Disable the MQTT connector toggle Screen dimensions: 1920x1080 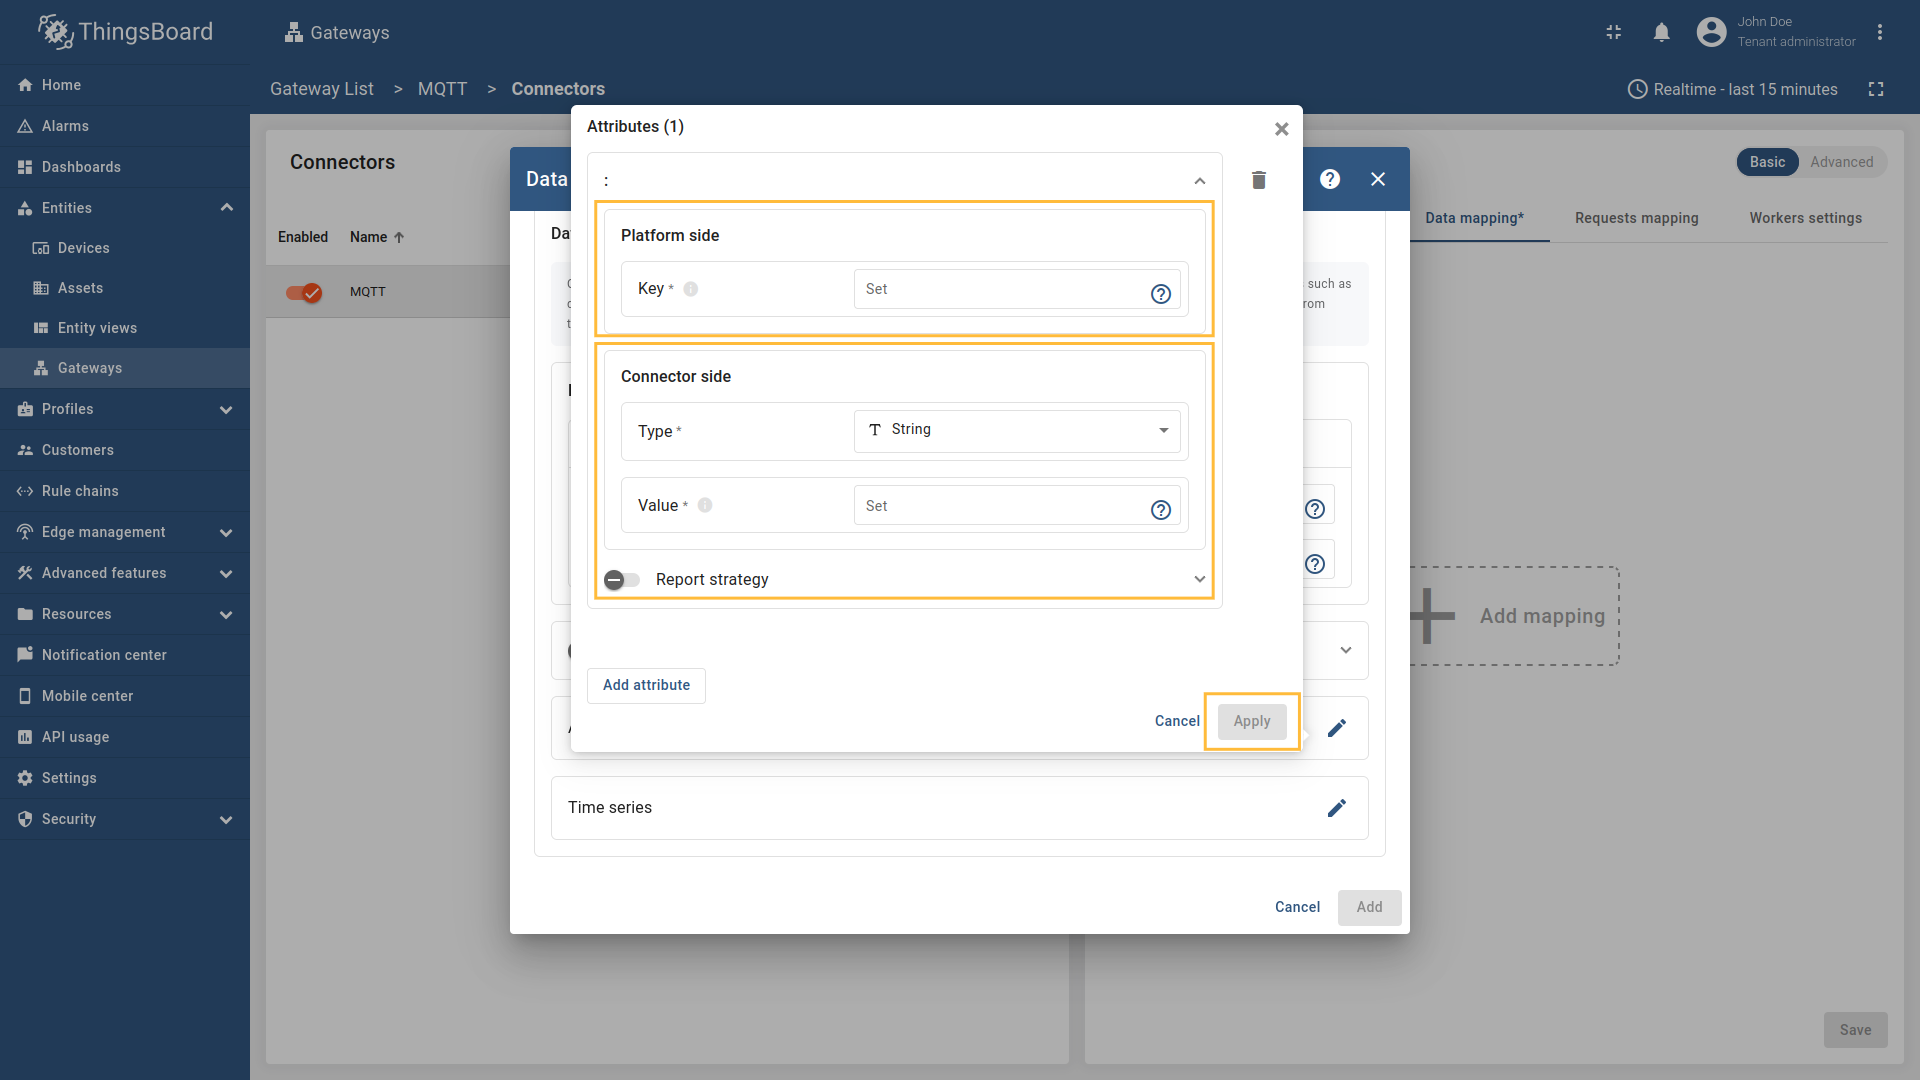[x=303, y=293]
